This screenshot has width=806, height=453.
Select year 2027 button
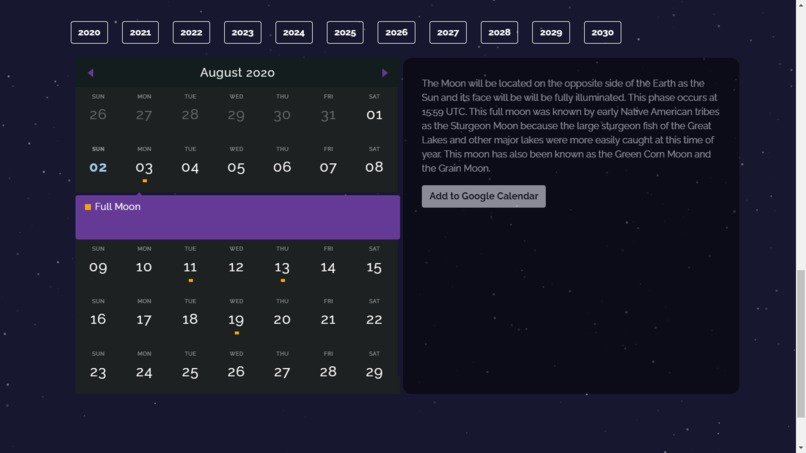pyautogui.click(x=448, y=32)
